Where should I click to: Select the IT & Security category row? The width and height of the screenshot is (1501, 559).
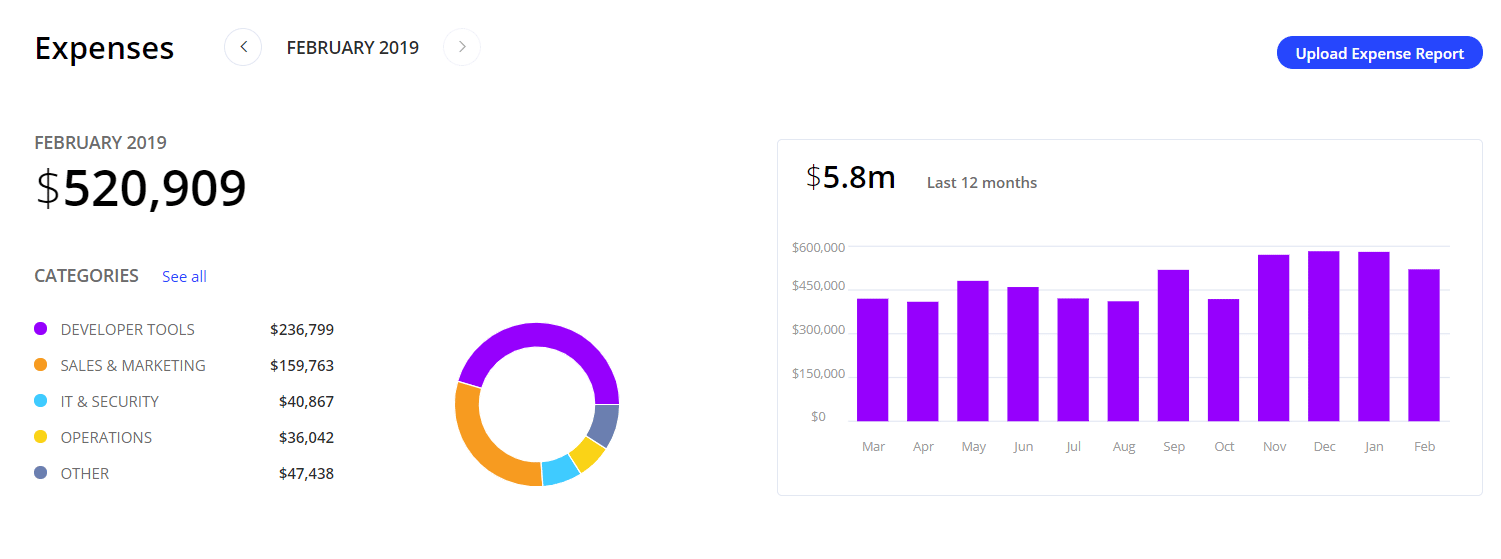[109, 401]
